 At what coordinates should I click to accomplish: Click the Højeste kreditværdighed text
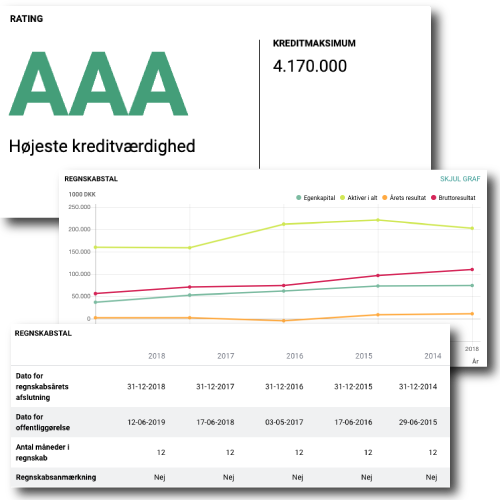pyautogui.click(x=102, y=146)
